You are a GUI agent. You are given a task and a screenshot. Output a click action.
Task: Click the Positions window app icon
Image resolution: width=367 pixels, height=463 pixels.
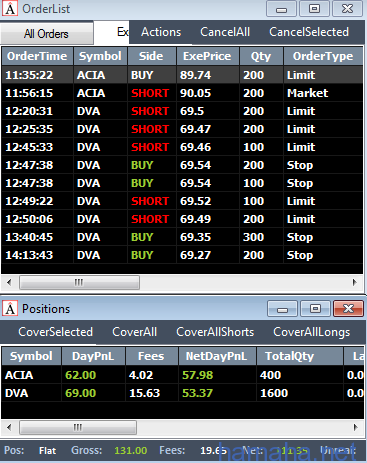(10, 309)
